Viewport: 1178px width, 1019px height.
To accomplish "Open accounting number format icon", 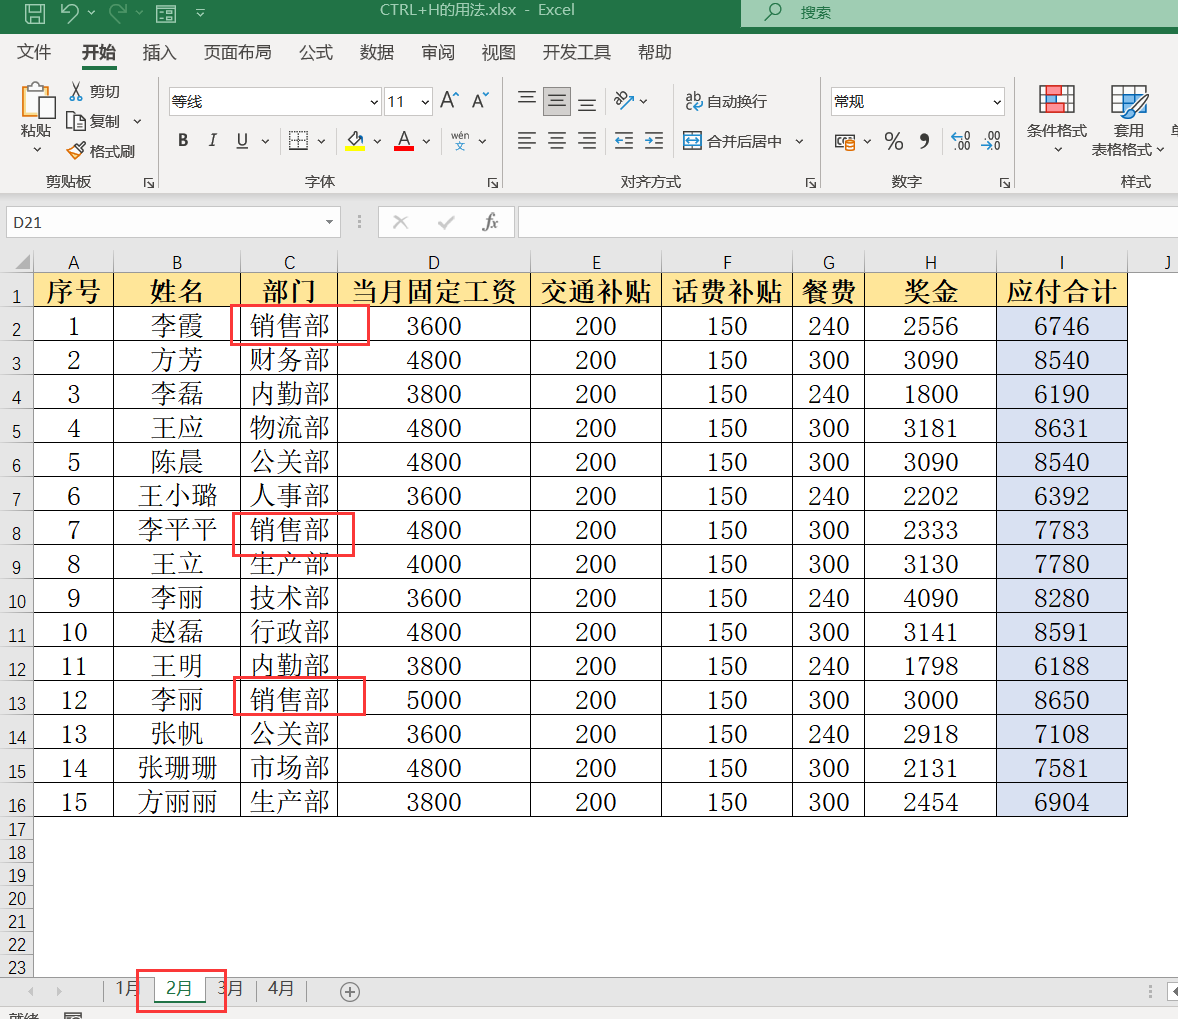I will click(x=845, y=141).
